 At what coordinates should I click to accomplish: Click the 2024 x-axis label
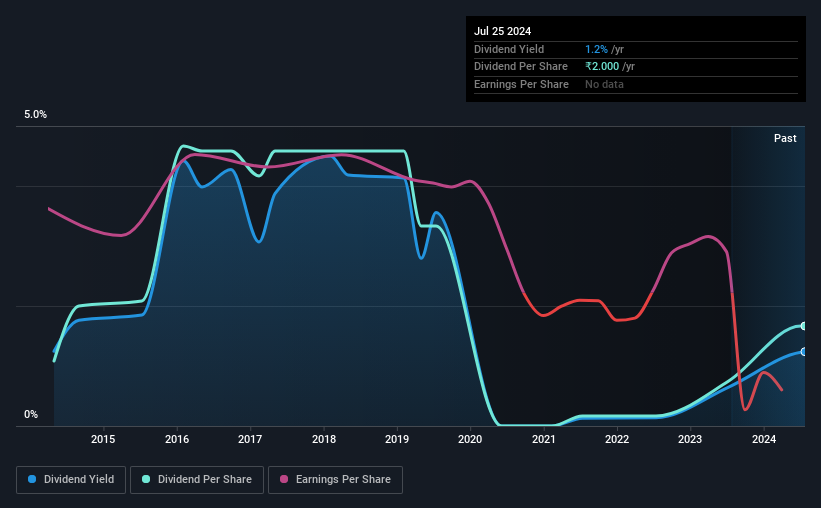click(x=763, y=439)
